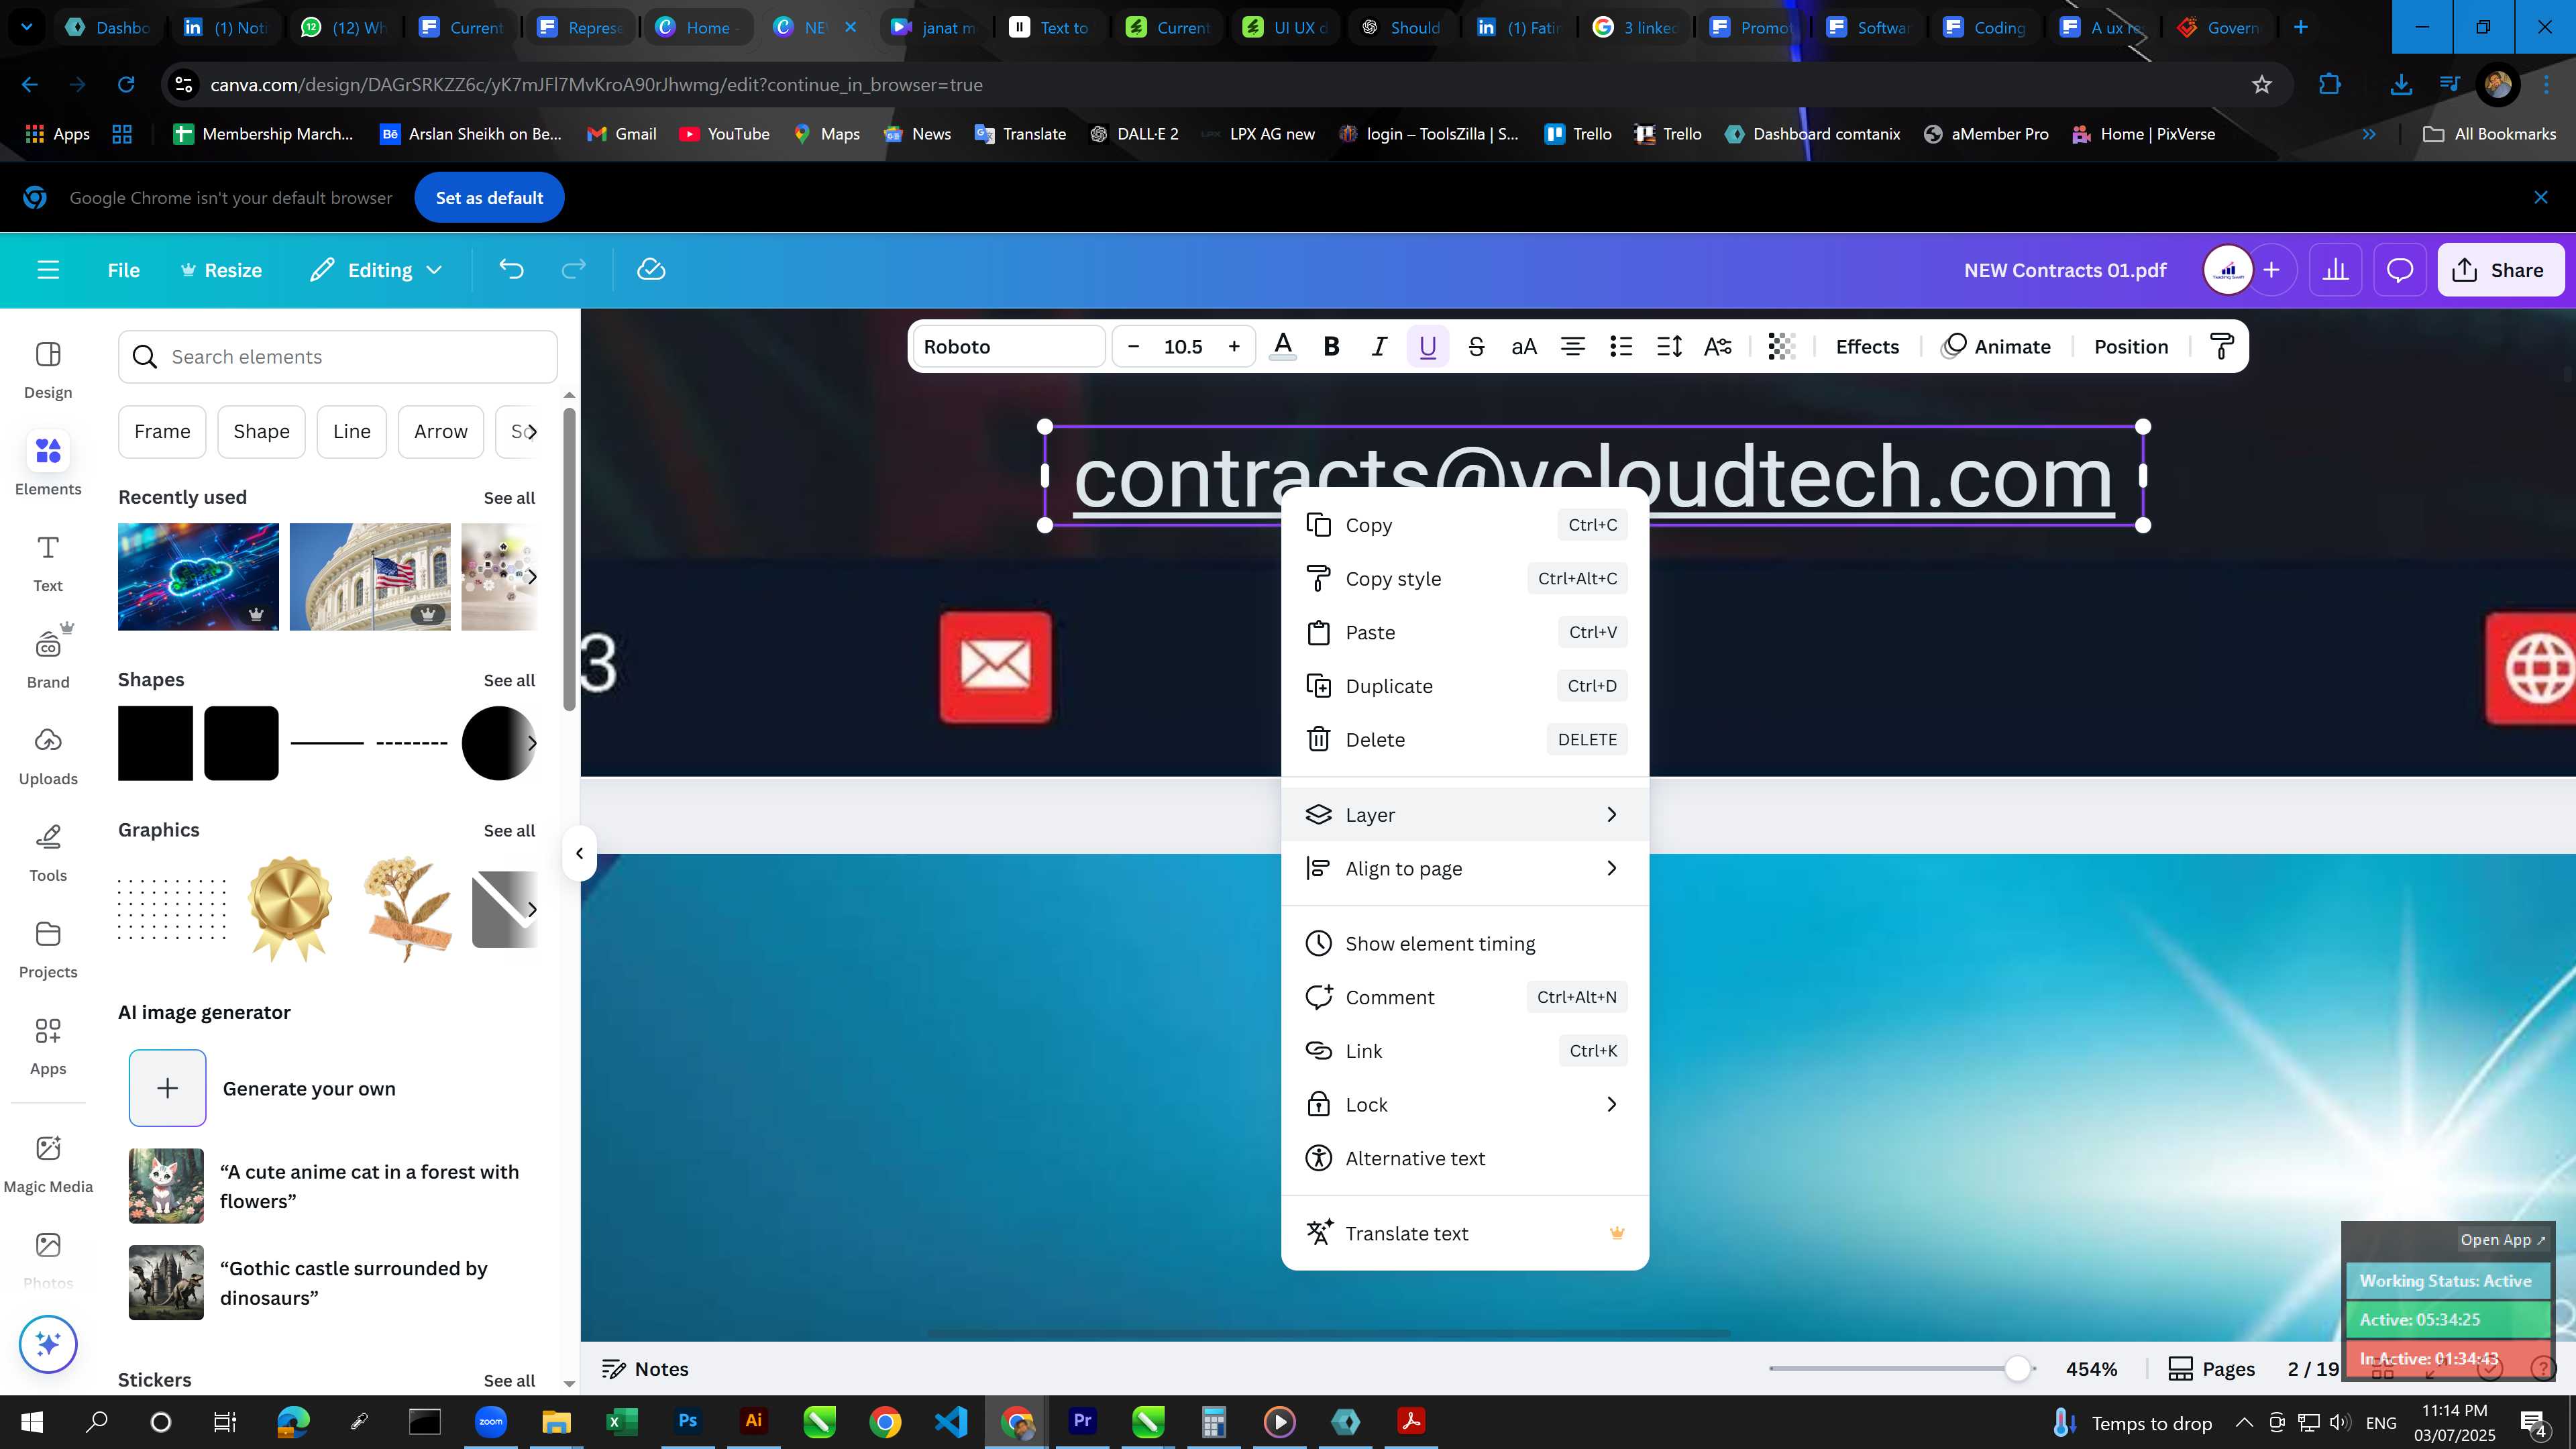This screenshot has width=2576, height=1449.
Task: Select Copy style from context menu
Action: click(x=1465, y=579)
